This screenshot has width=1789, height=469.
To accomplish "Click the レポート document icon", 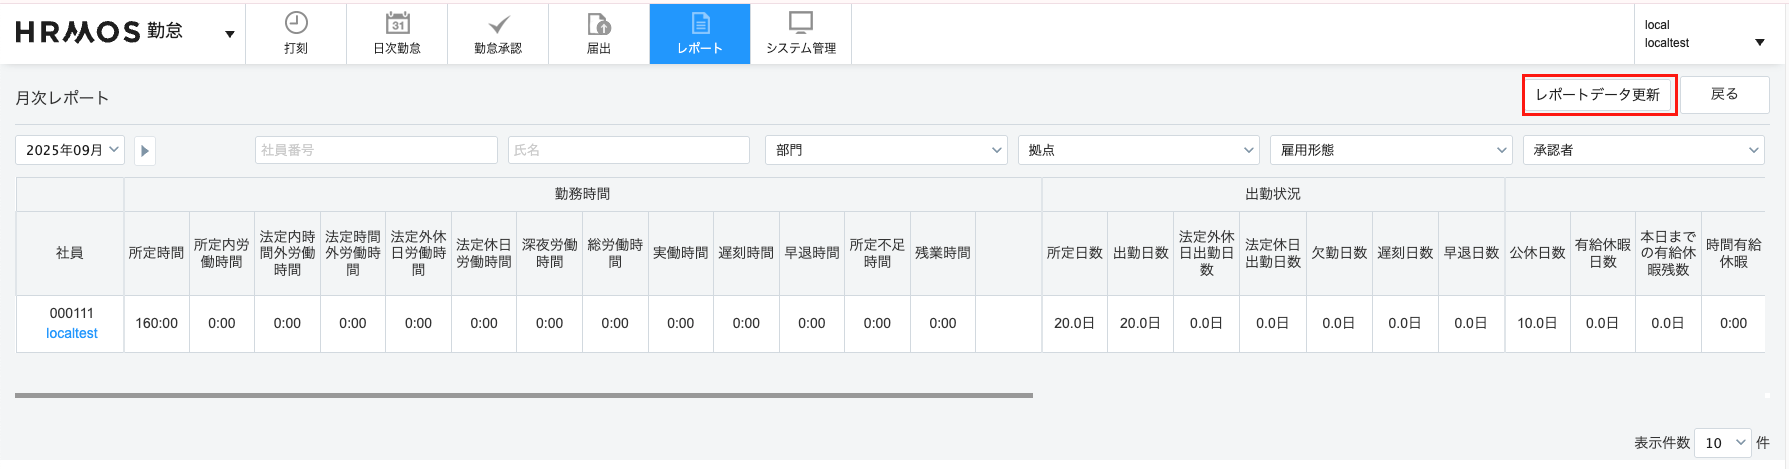I will pos(700,23).
